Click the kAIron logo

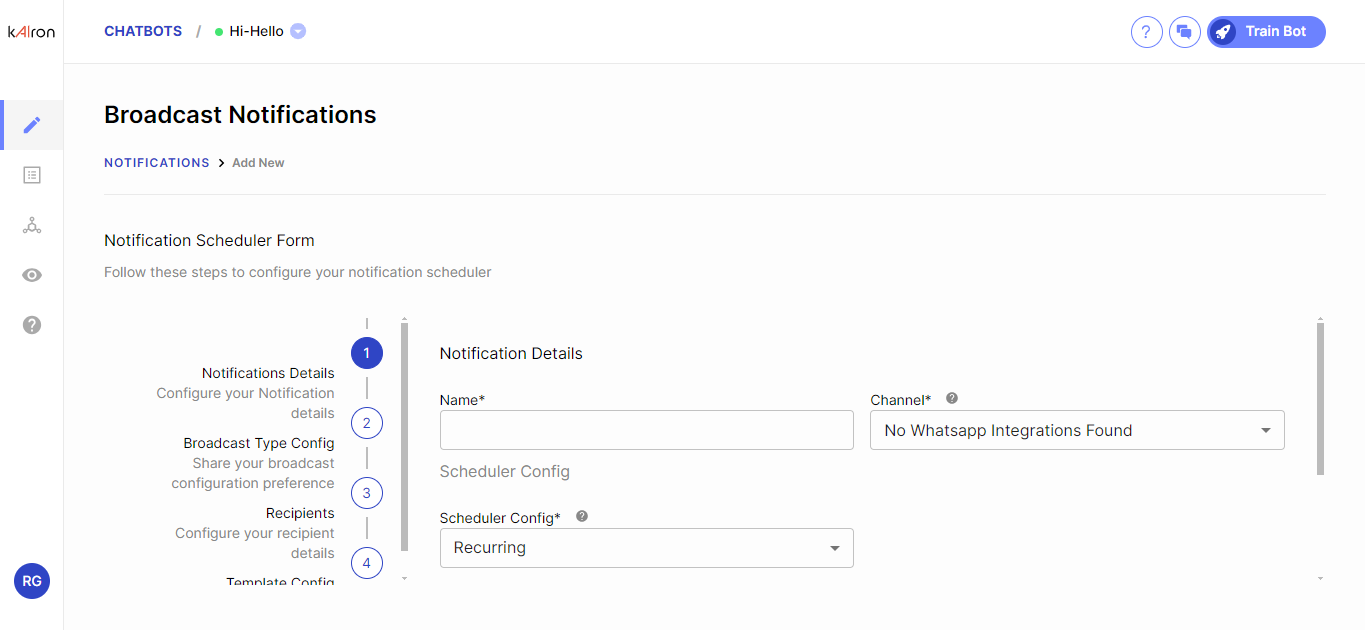click(x=31, y=32)
